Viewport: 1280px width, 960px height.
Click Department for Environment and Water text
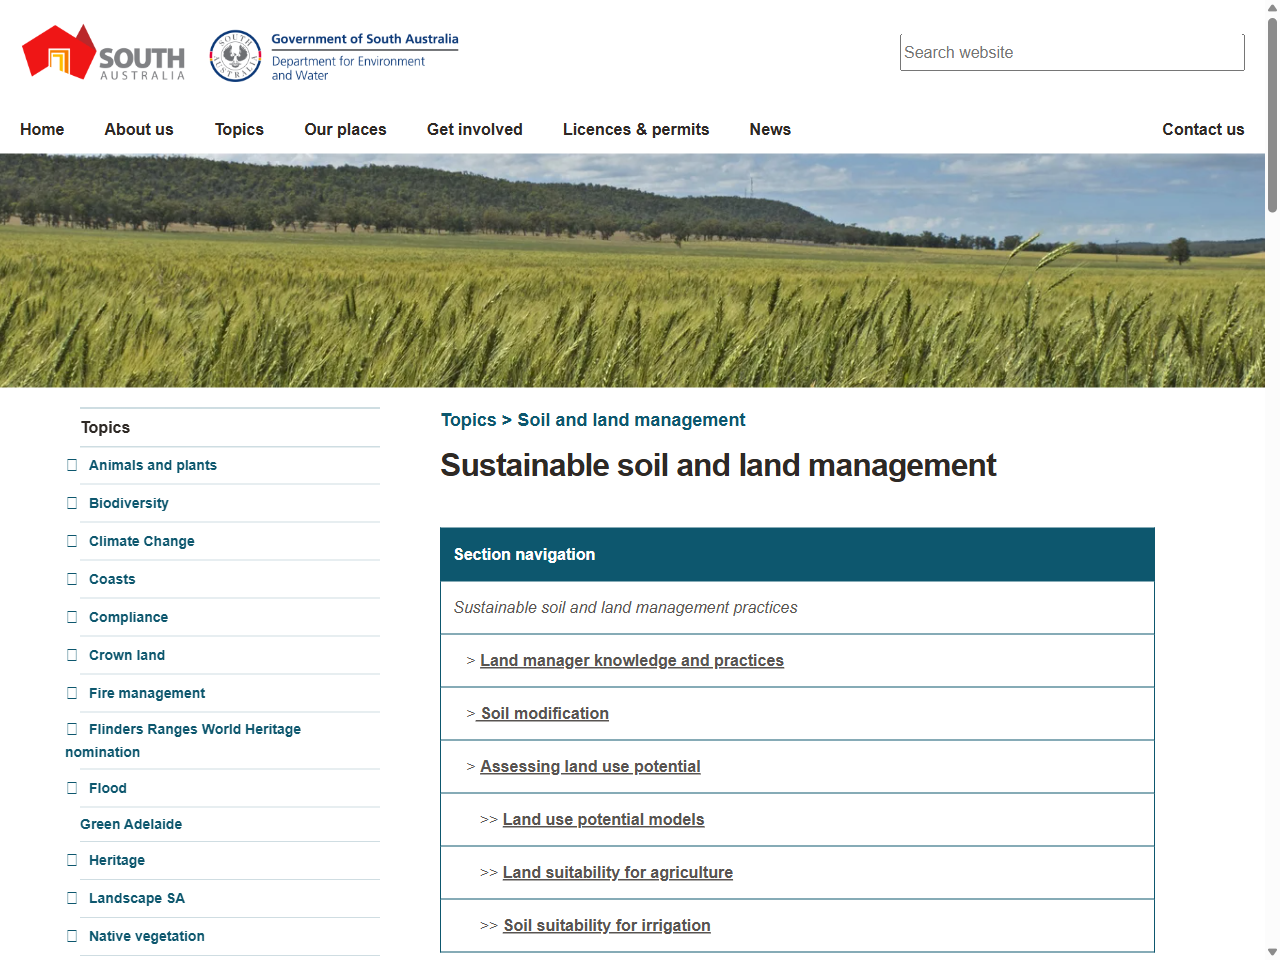coord(348,68)
